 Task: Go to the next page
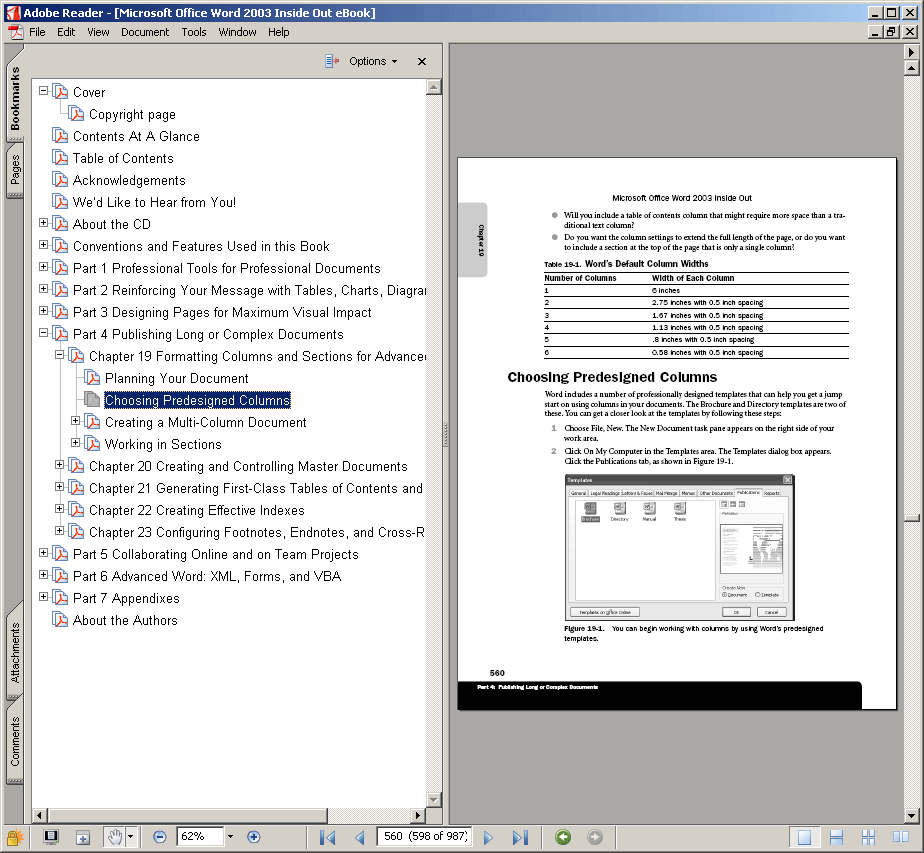(488, 837)
